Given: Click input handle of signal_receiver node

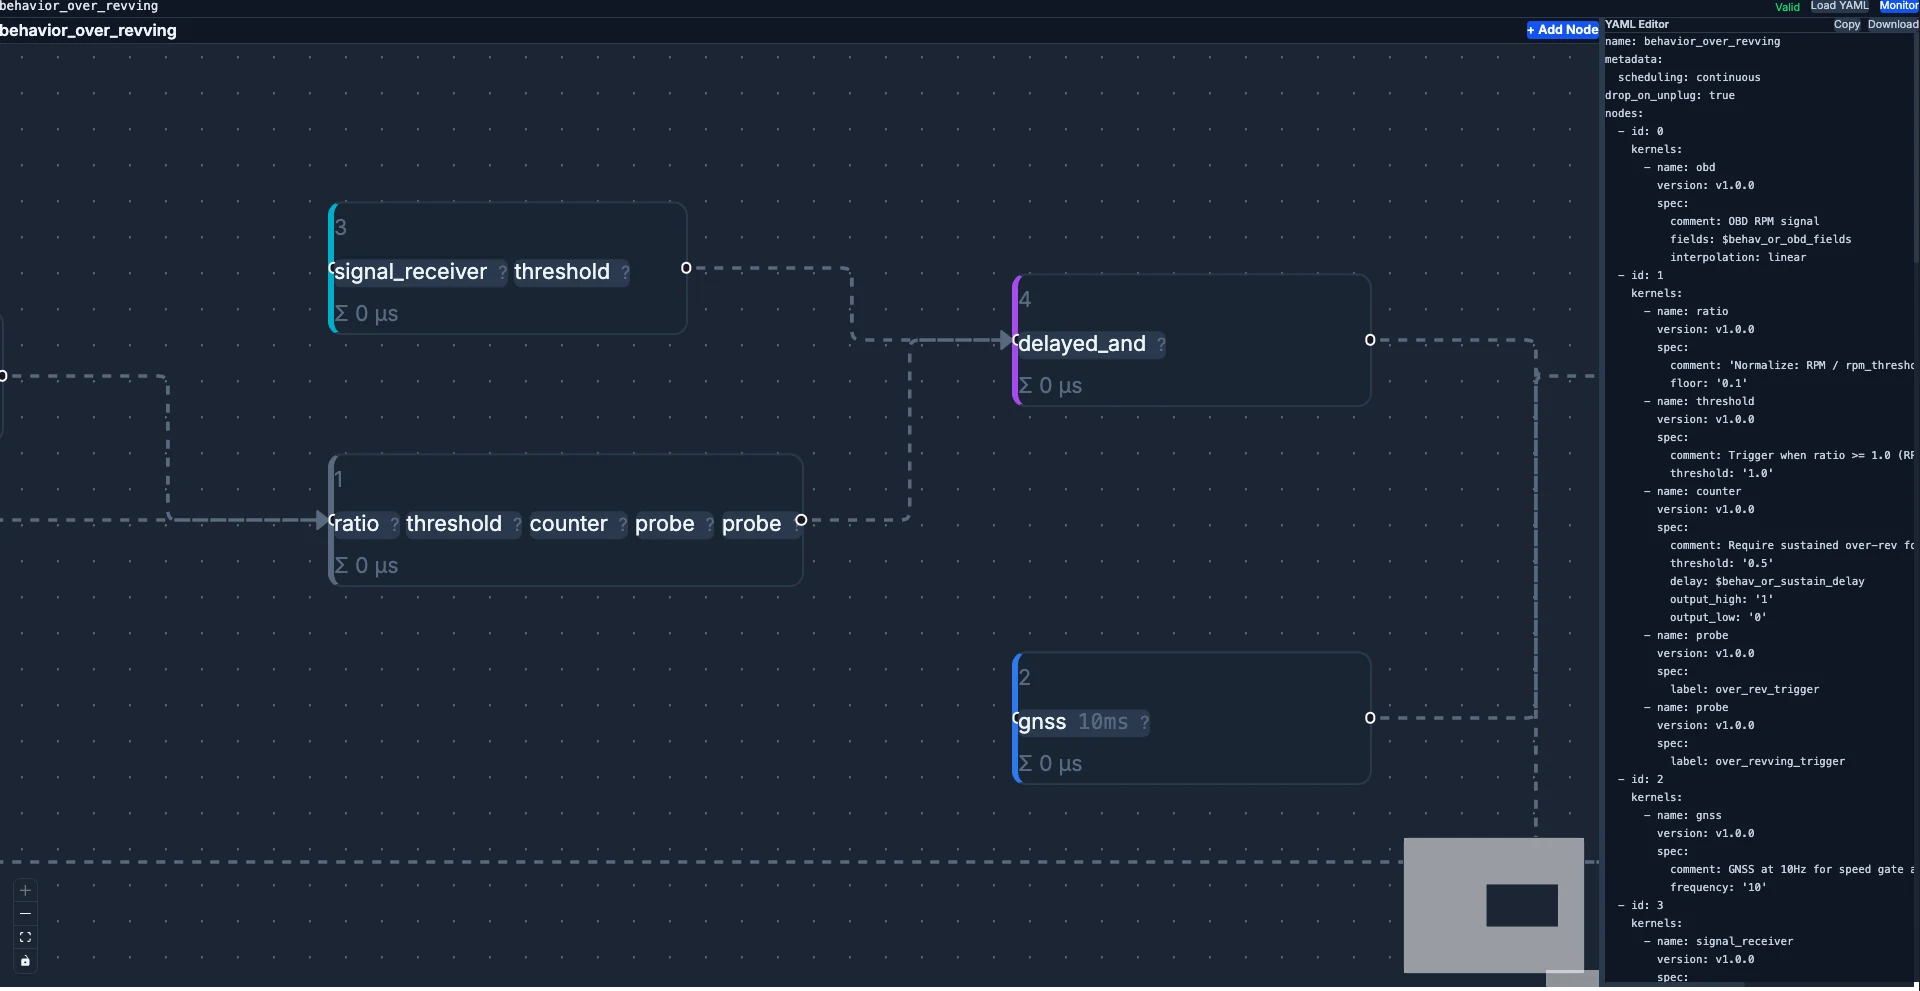Looking at the screenshot, I should point(332,268).
